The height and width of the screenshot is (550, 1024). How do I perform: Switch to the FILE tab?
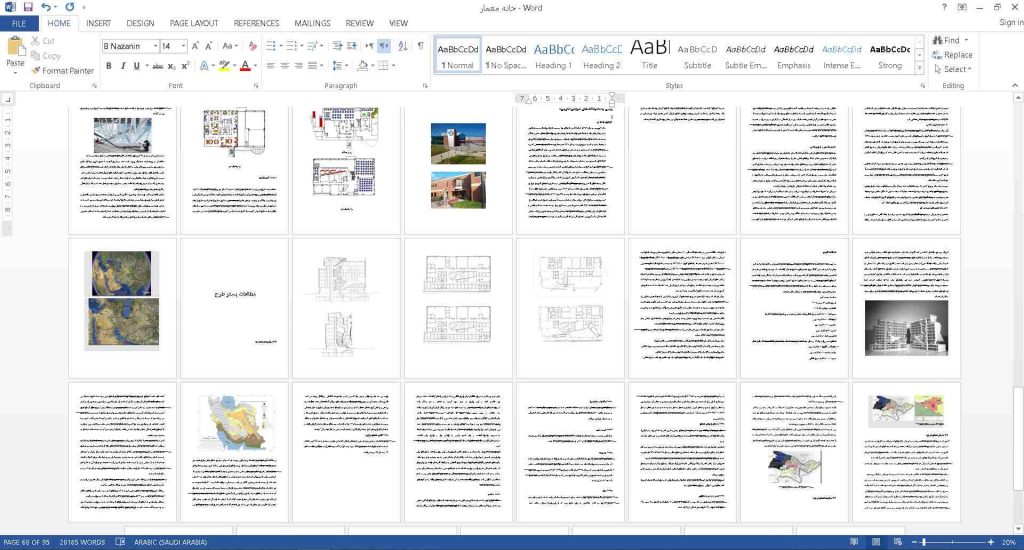pyautogui.click(x=19, y=24)
